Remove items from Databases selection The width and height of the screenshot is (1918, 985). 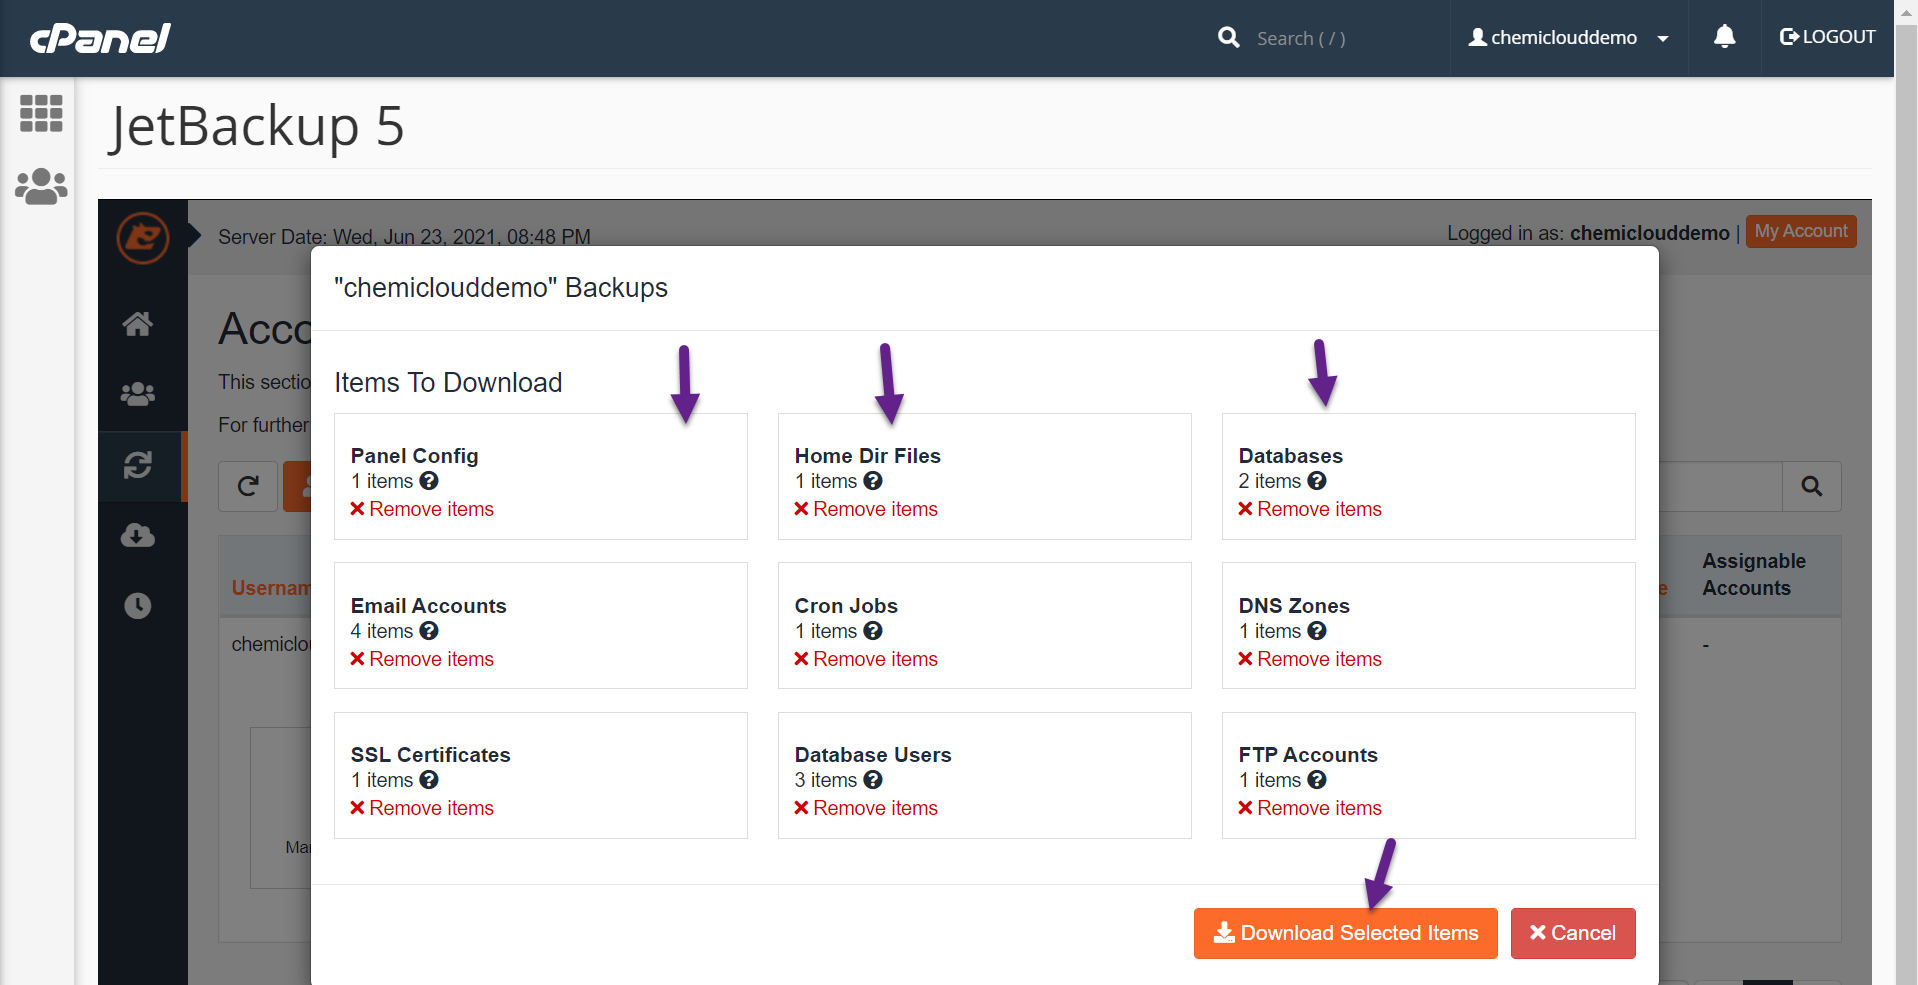click(x=1310, y=509)
